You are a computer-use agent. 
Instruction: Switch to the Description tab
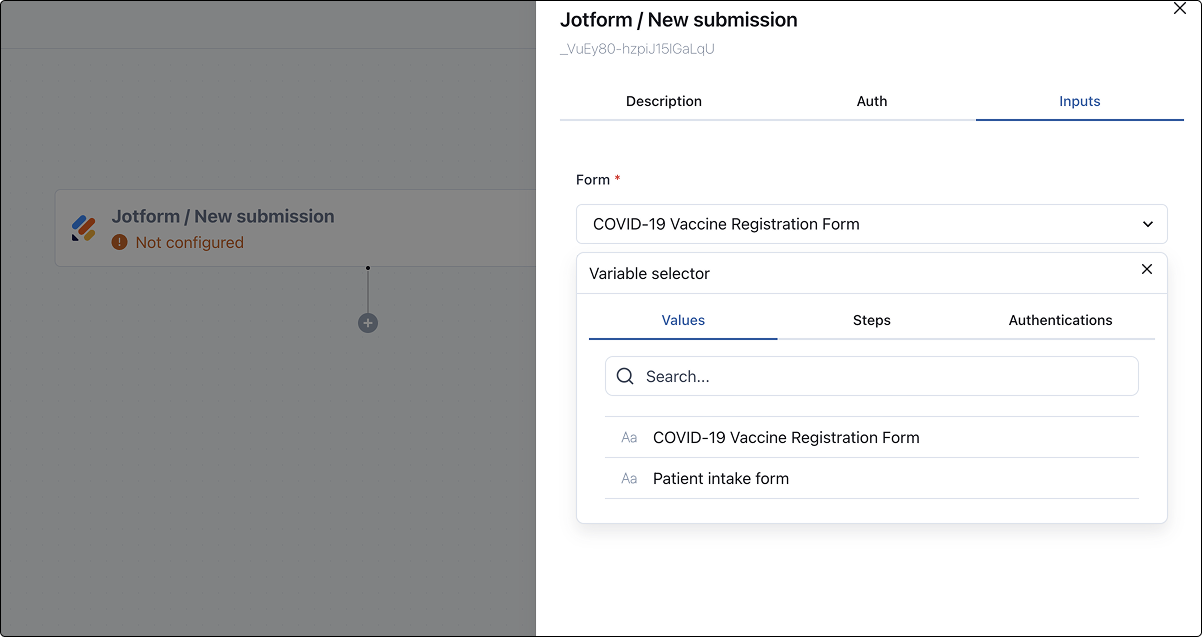pos(664,101)
